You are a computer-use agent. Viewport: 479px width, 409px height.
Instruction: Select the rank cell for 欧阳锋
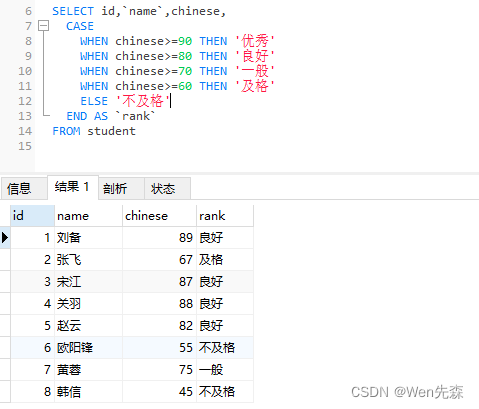[x=225, y=348]
